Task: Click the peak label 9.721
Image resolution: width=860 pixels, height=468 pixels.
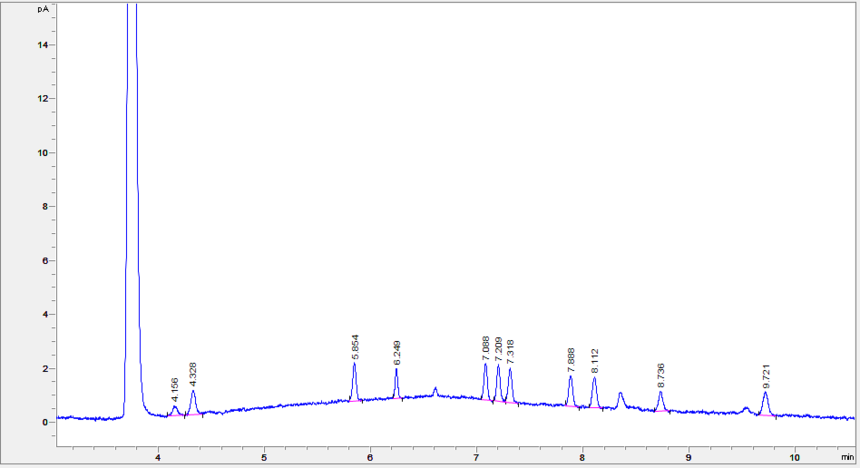Action: click(766, 377)
